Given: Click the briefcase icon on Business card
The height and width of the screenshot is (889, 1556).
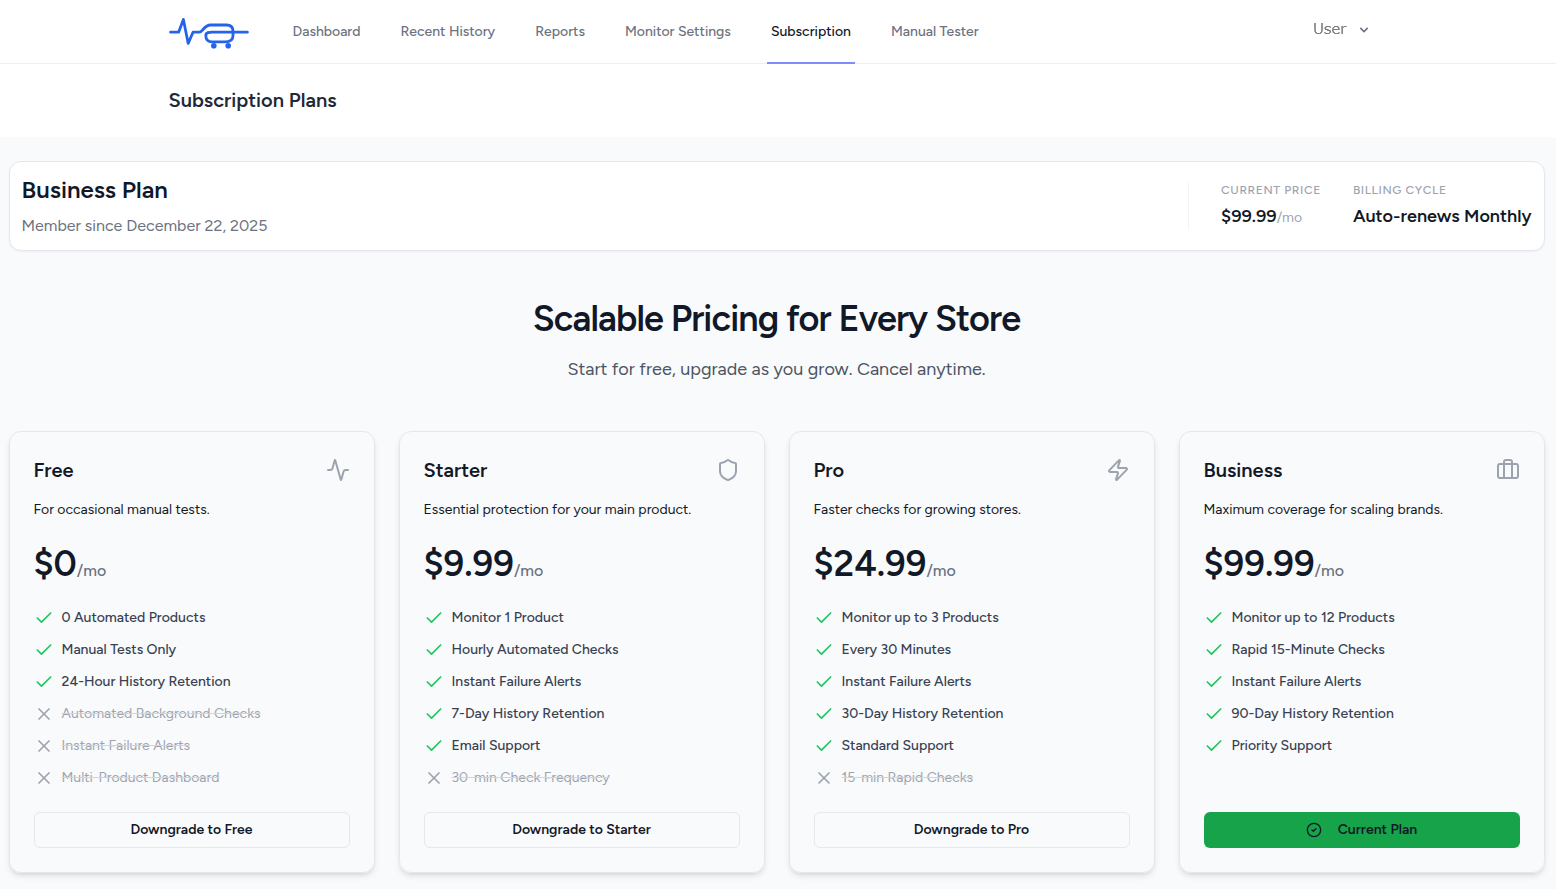Looking at the screenshot, I should tap(1508, 470).
